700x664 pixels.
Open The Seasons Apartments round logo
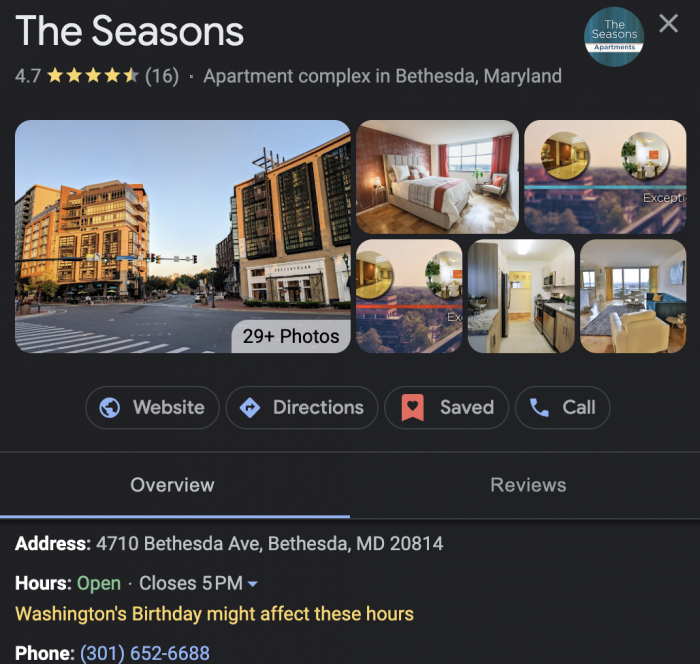(x=614, y=37)
